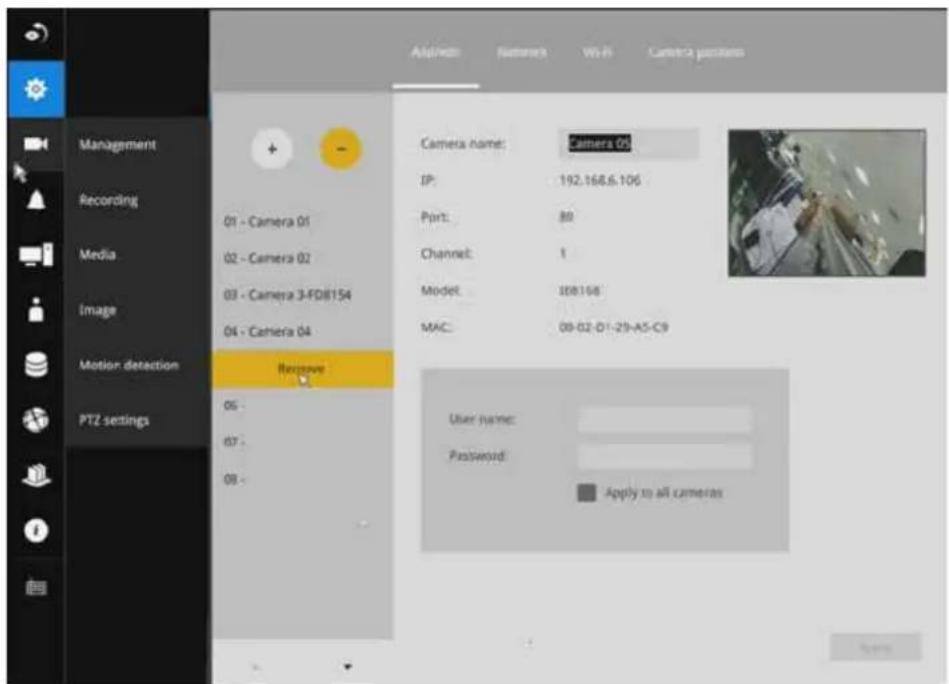Viewport: 949px width, 684px height.
Task: Click the yellow Remove button row
Action: pos(303,369)
